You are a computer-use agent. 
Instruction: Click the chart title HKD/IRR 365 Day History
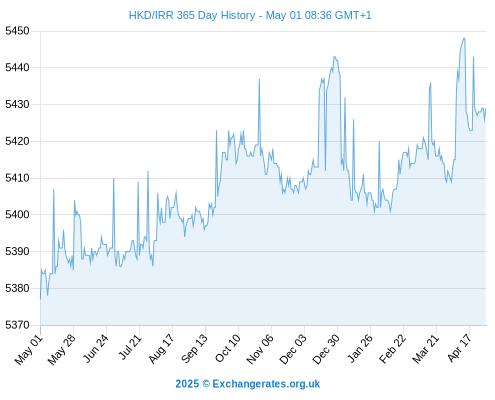pos(192,15)
